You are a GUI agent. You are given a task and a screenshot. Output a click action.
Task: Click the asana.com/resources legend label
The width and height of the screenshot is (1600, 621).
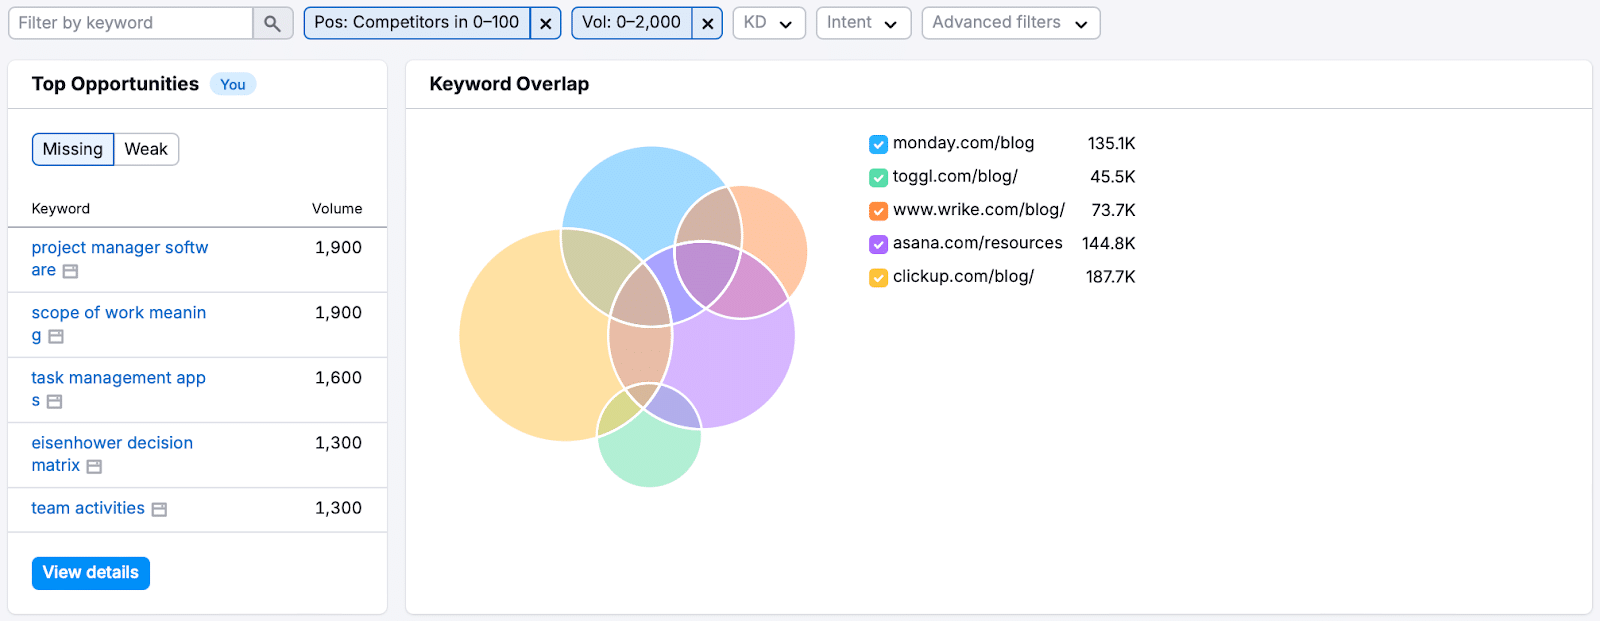[x=978, y=243]
